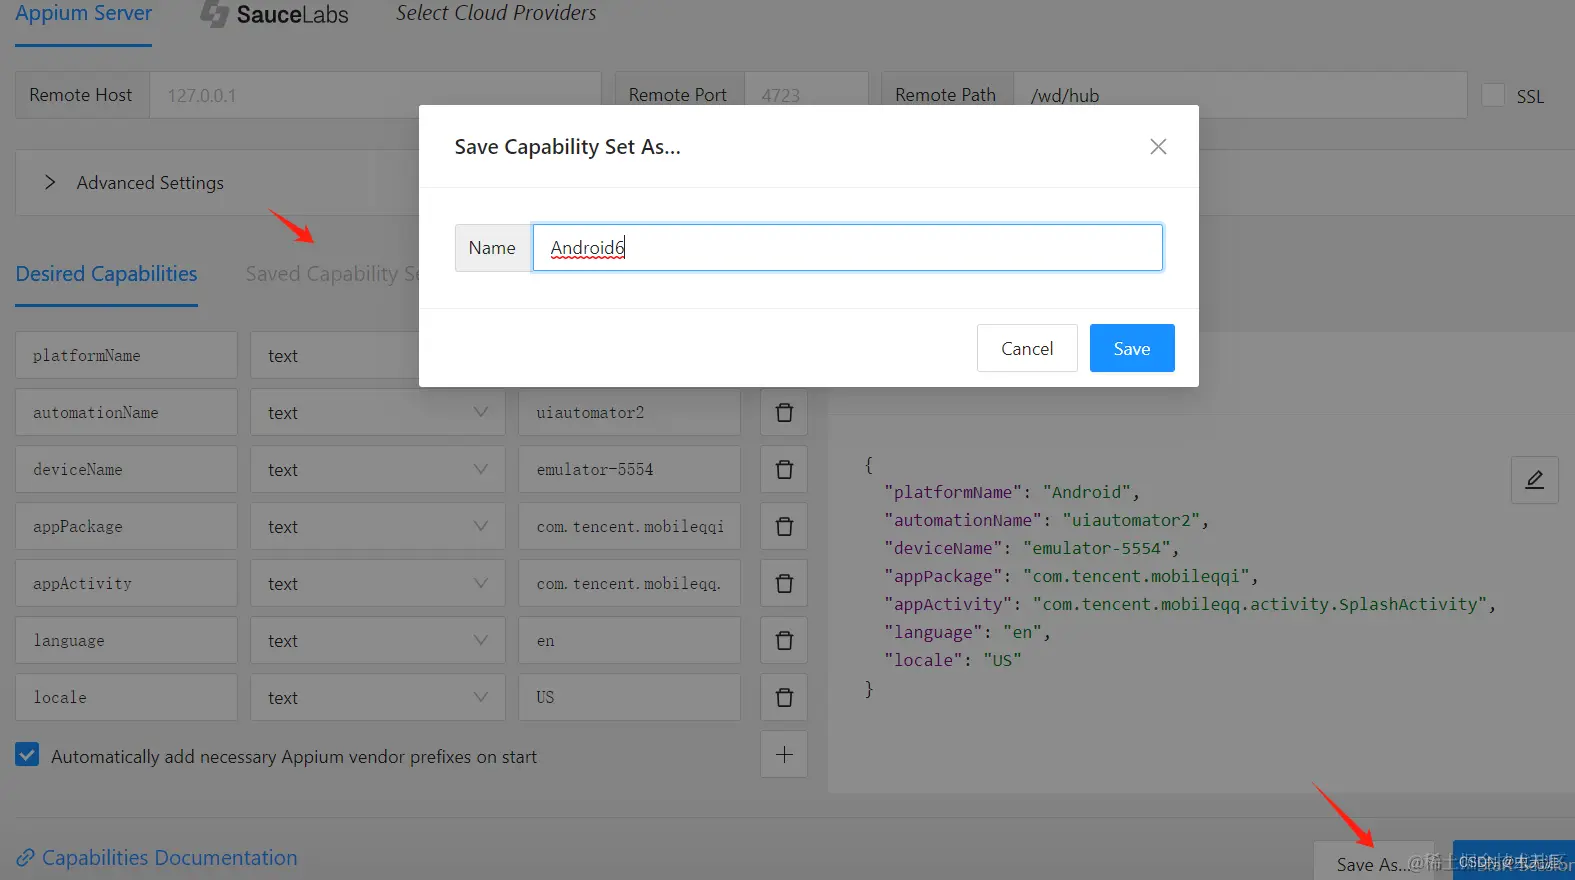
Task: Switch to Saved Capability Sets tab
Action: coord(332,274)
